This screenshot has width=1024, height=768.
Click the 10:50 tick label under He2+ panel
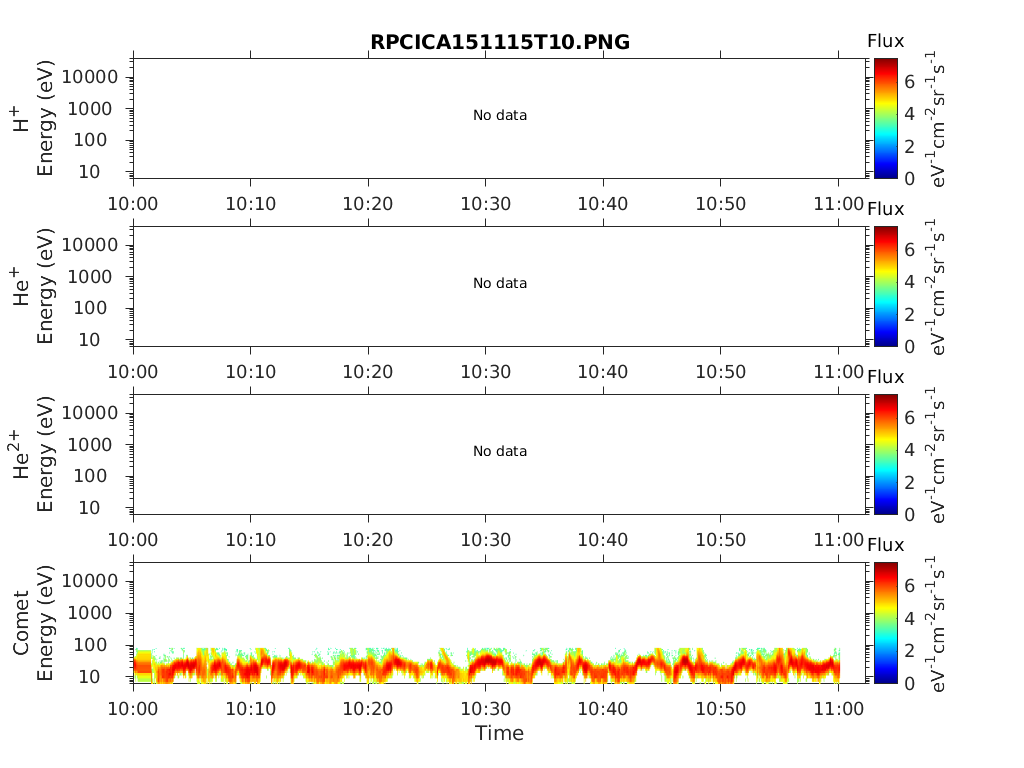pos(720,540)
